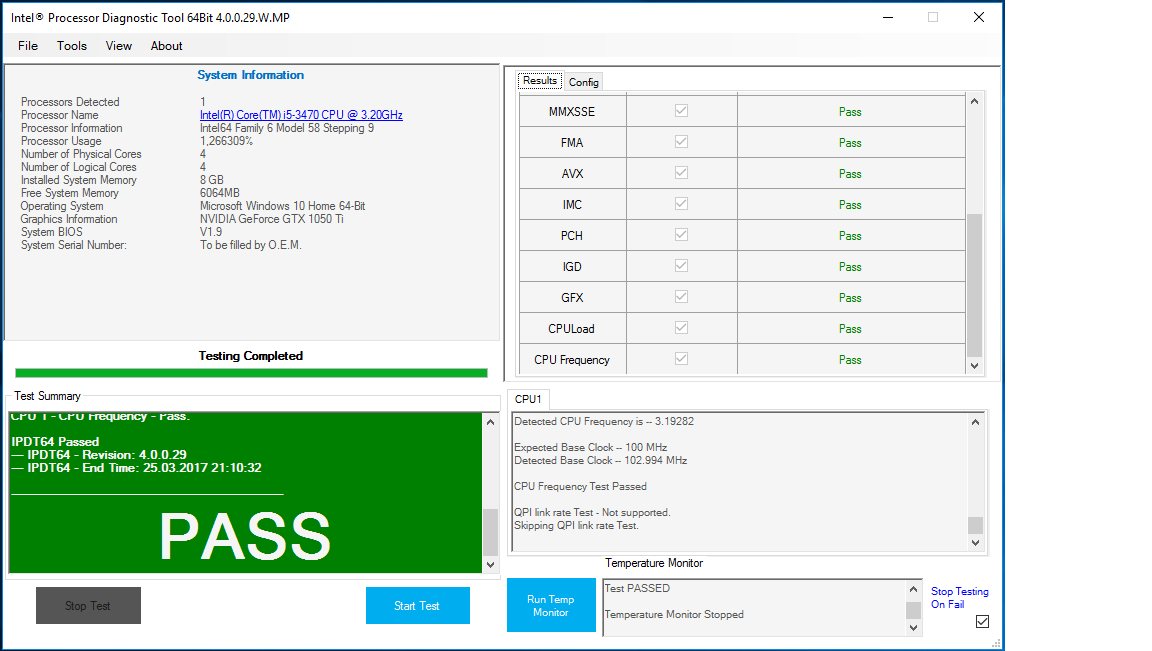Click the Temperature Monitor scroll down arrow
Image resolution: width=1152 pixels, height=651 pixels.
[913, 627]
